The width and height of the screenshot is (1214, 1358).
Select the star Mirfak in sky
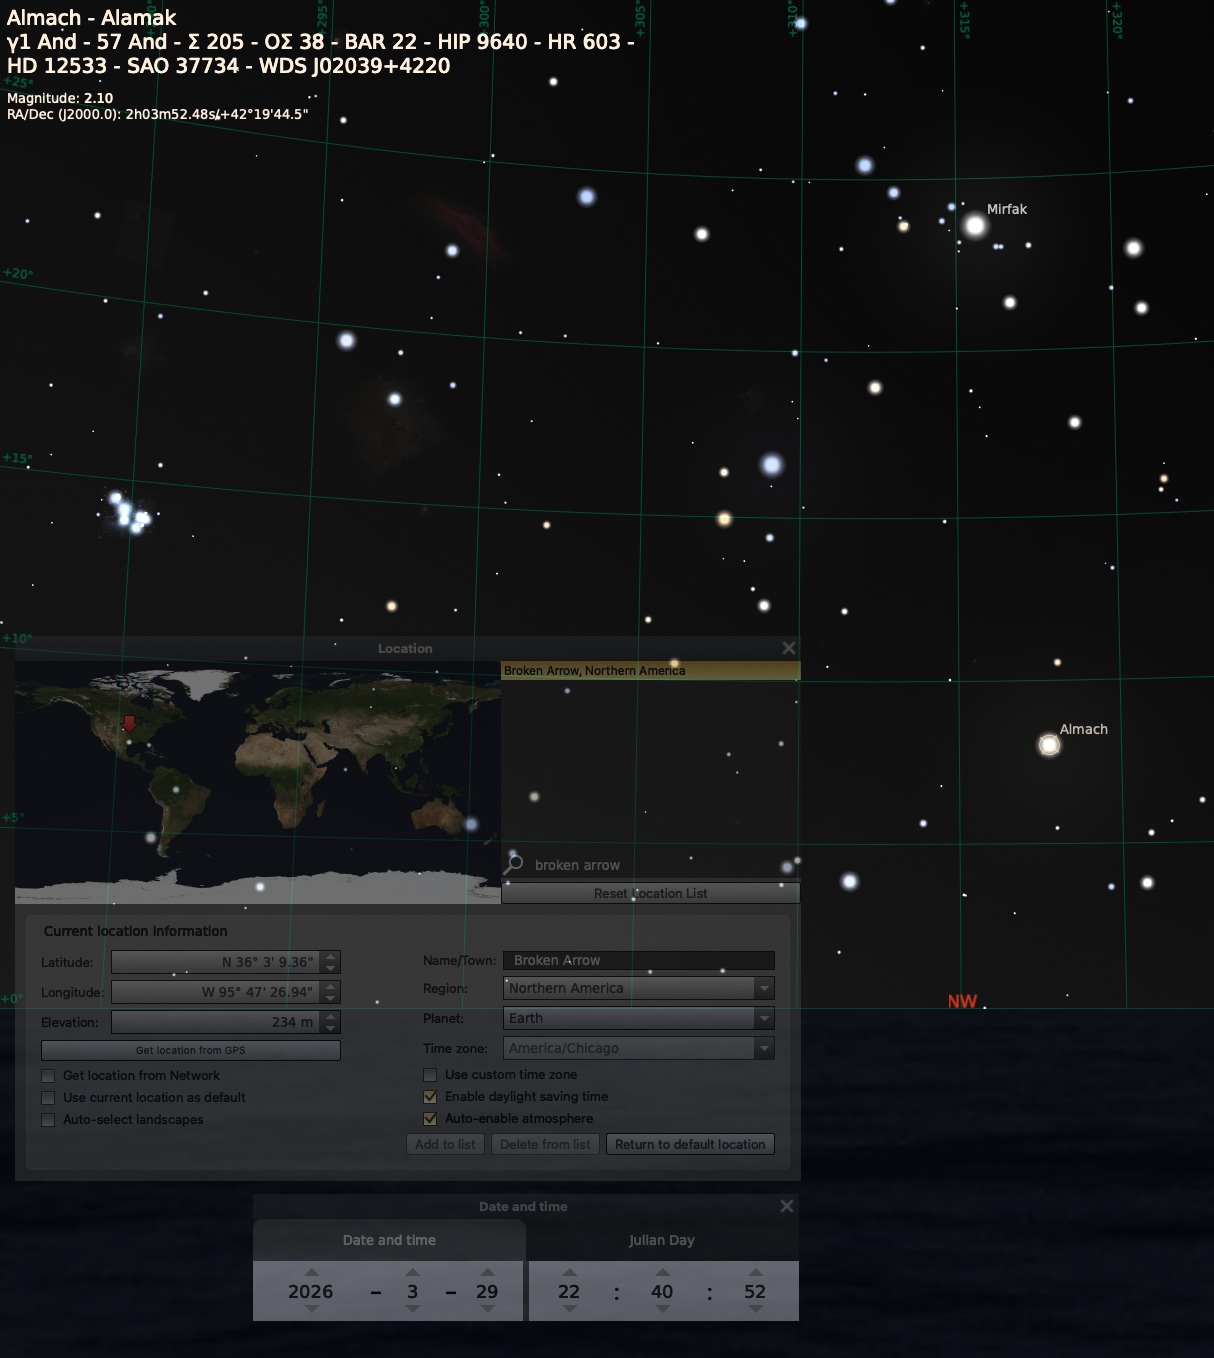click(975, 225)
